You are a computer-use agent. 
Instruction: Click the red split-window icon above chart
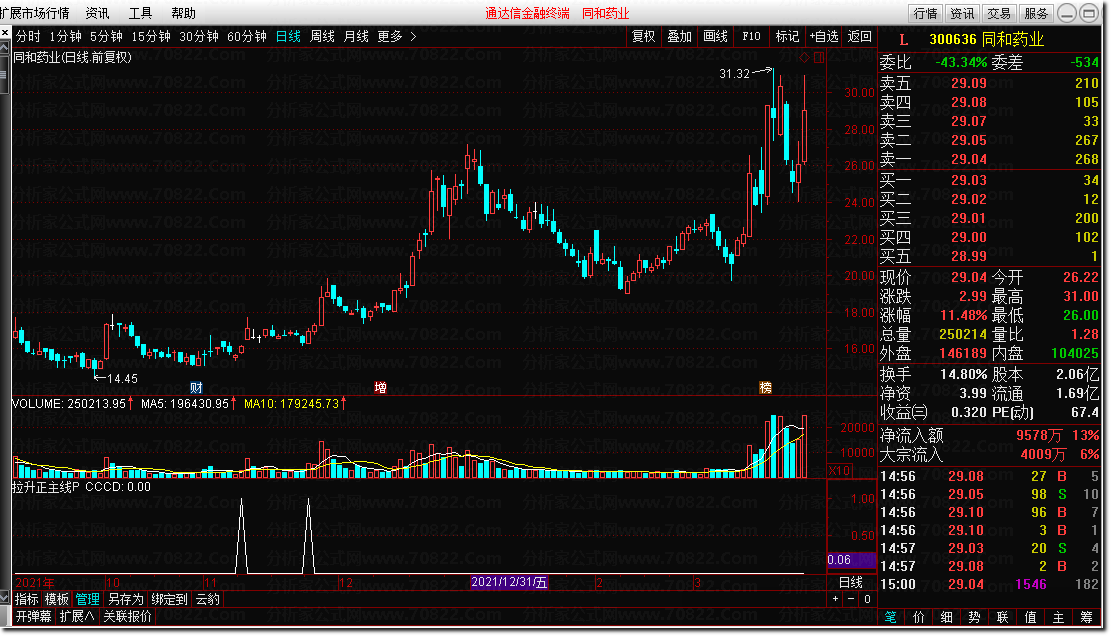coord(818,57)
